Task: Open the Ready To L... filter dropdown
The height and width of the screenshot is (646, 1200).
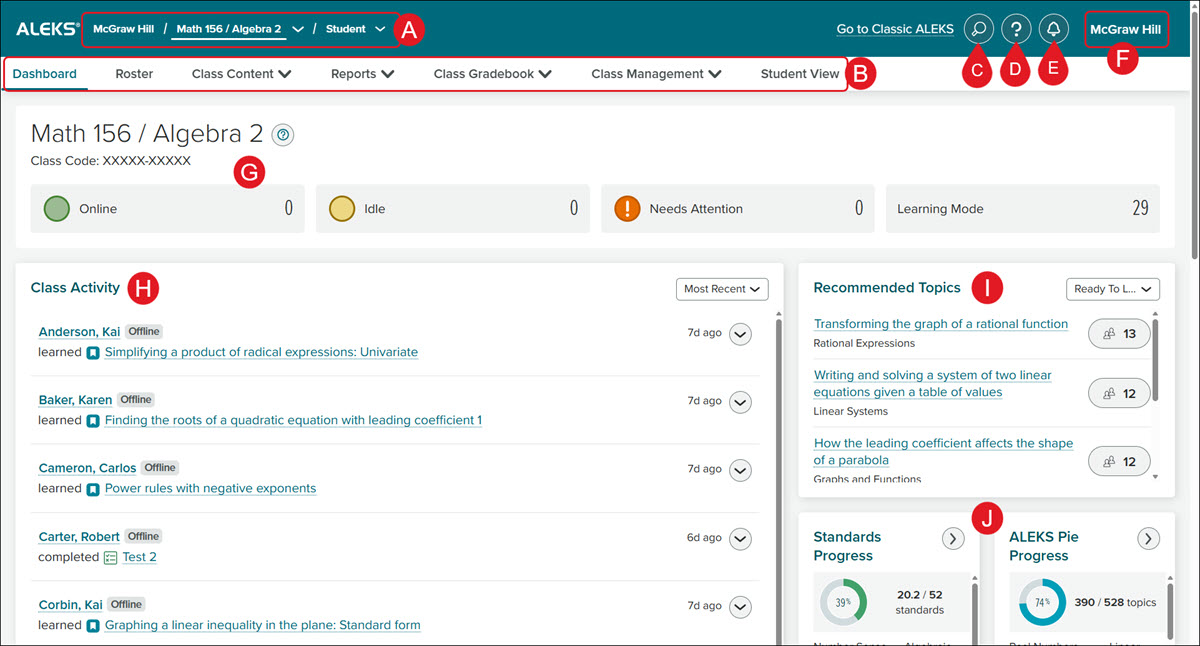Action: coord(1112,289)
